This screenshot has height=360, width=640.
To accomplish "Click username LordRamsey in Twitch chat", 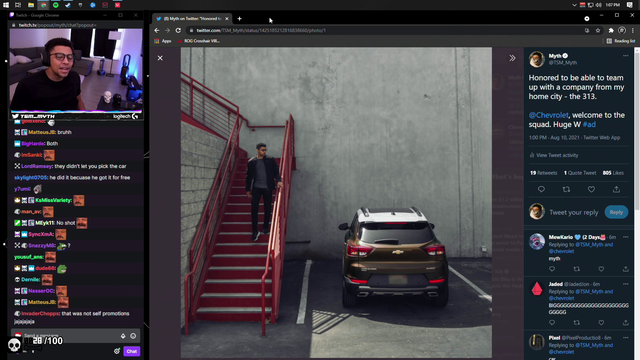I will (x=36, y=166).
